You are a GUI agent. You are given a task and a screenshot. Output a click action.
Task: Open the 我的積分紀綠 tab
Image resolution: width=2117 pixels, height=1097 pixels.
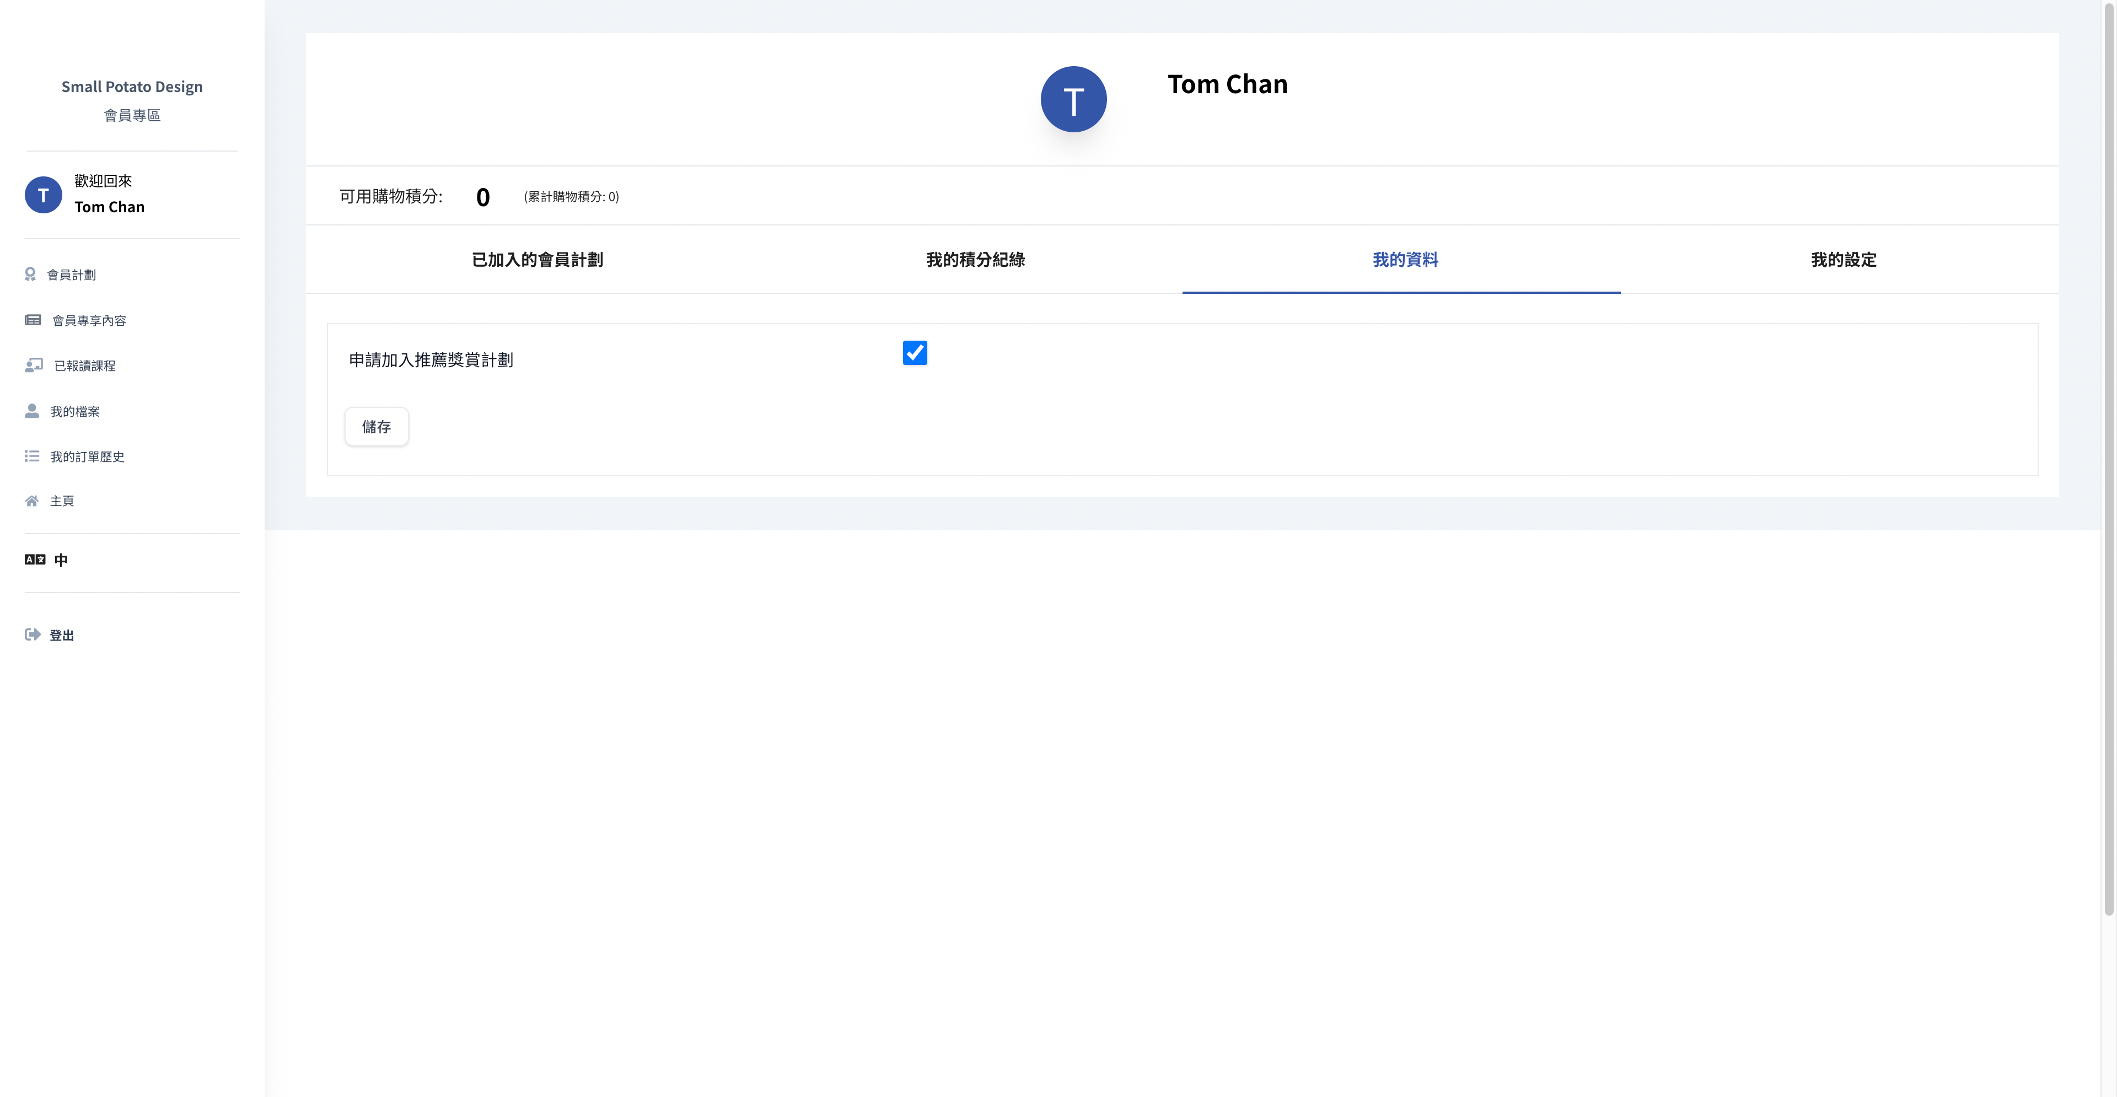pyautogui.click(x=975, y=260)
